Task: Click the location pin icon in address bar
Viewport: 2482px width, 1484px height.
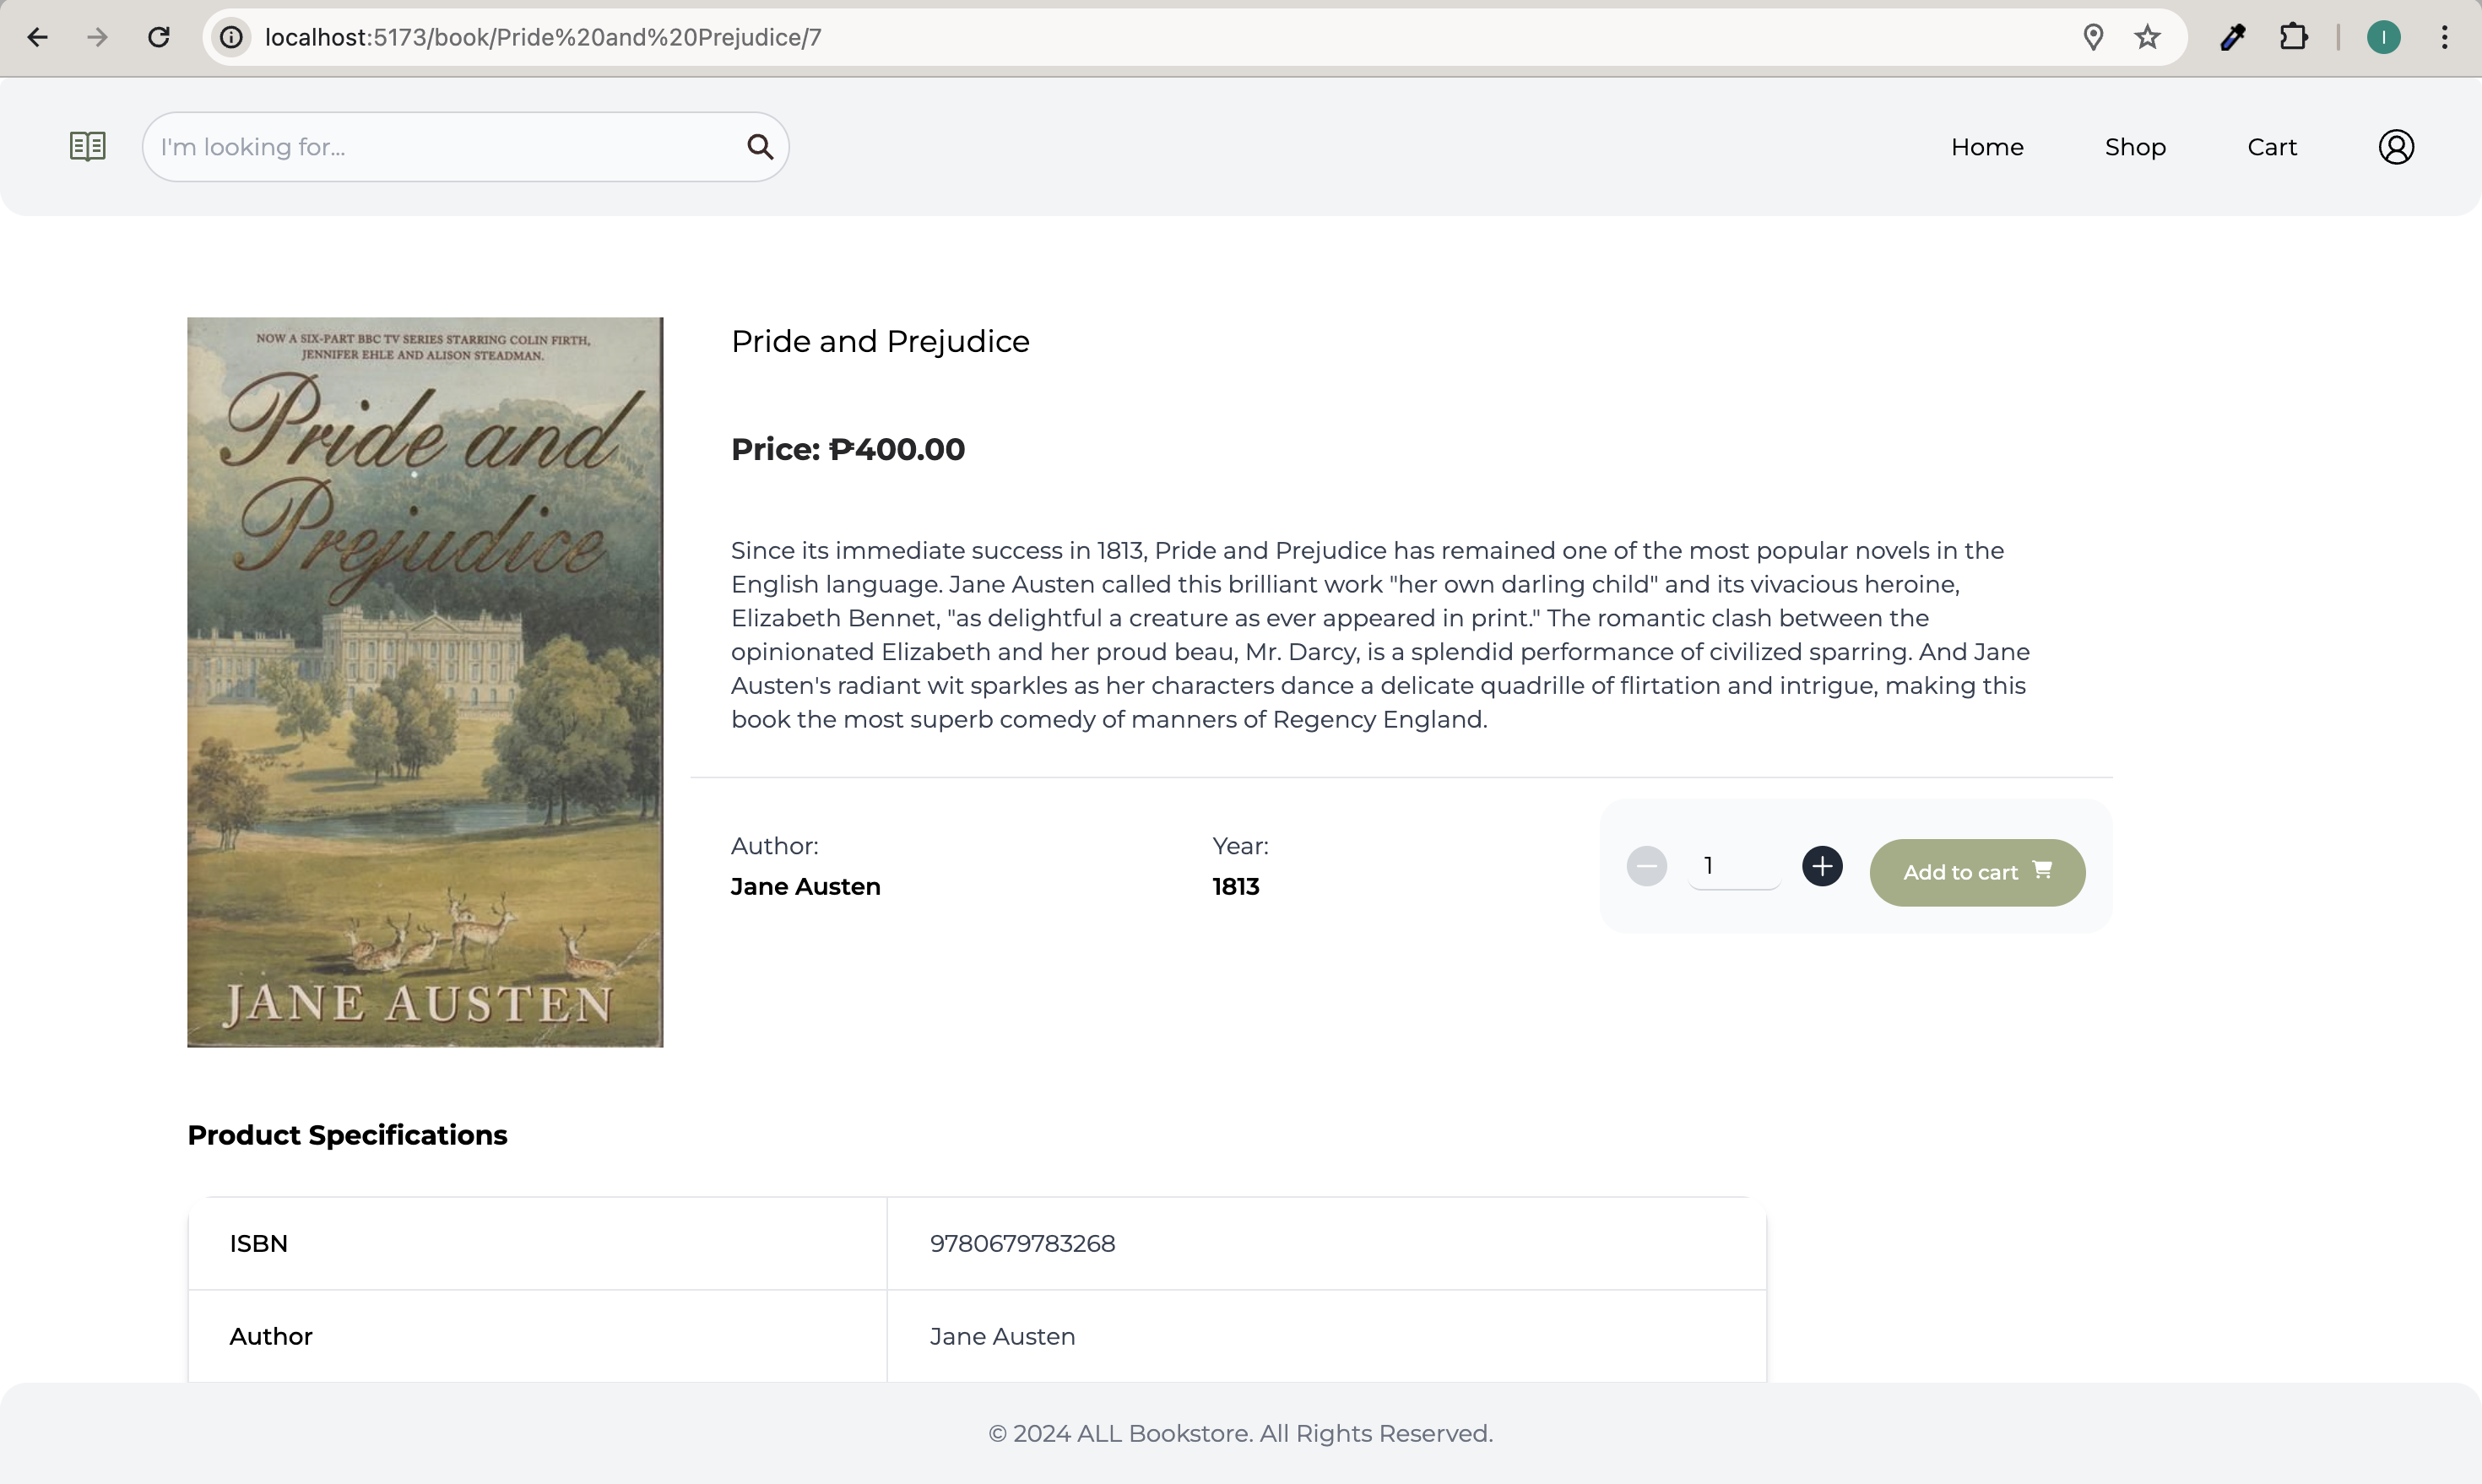Action: pyautogui.click(x=2093, y=37)
